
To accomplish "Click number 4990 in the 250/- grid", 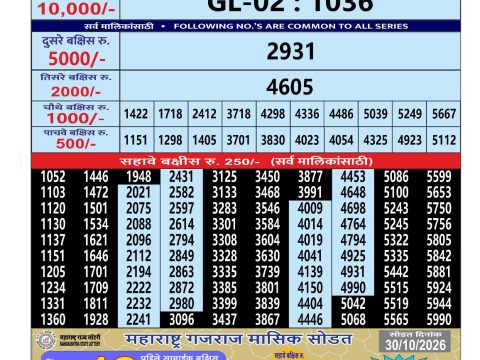I will (x=353, y=288).
